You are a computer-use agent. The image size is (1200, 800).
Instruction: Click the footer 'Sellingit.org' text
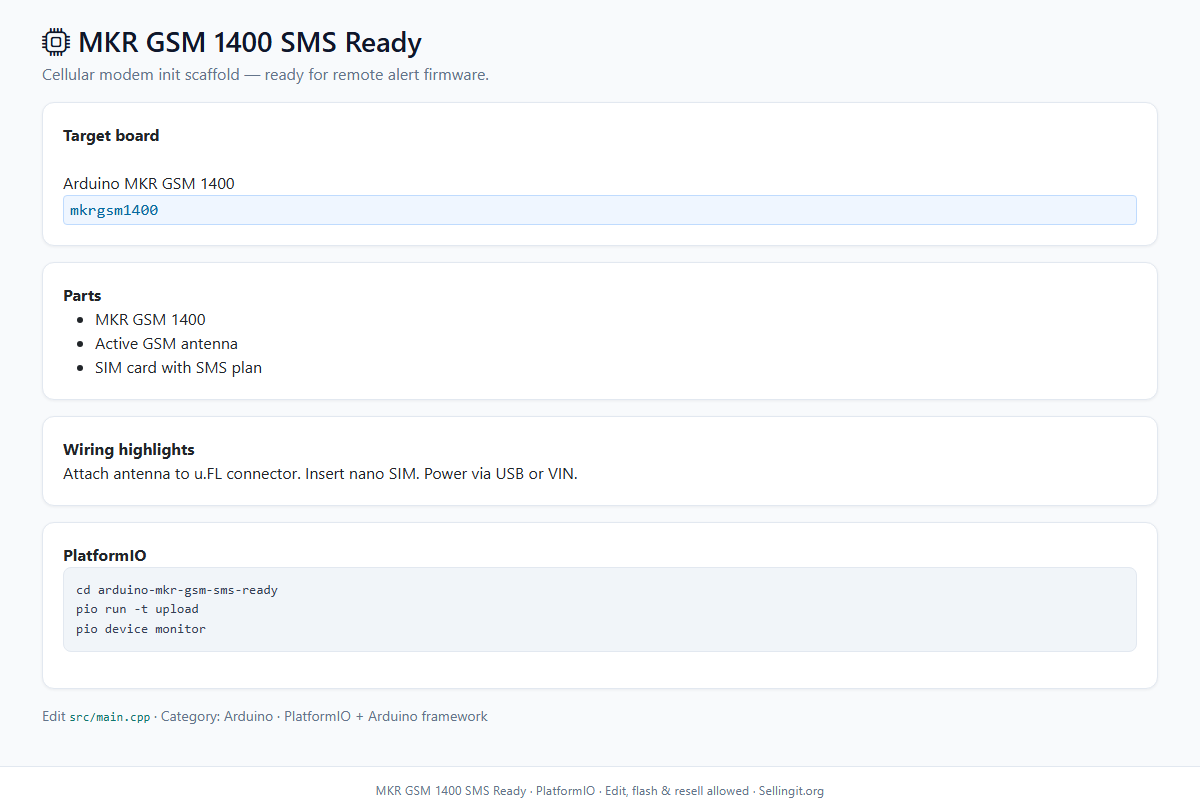791,791
